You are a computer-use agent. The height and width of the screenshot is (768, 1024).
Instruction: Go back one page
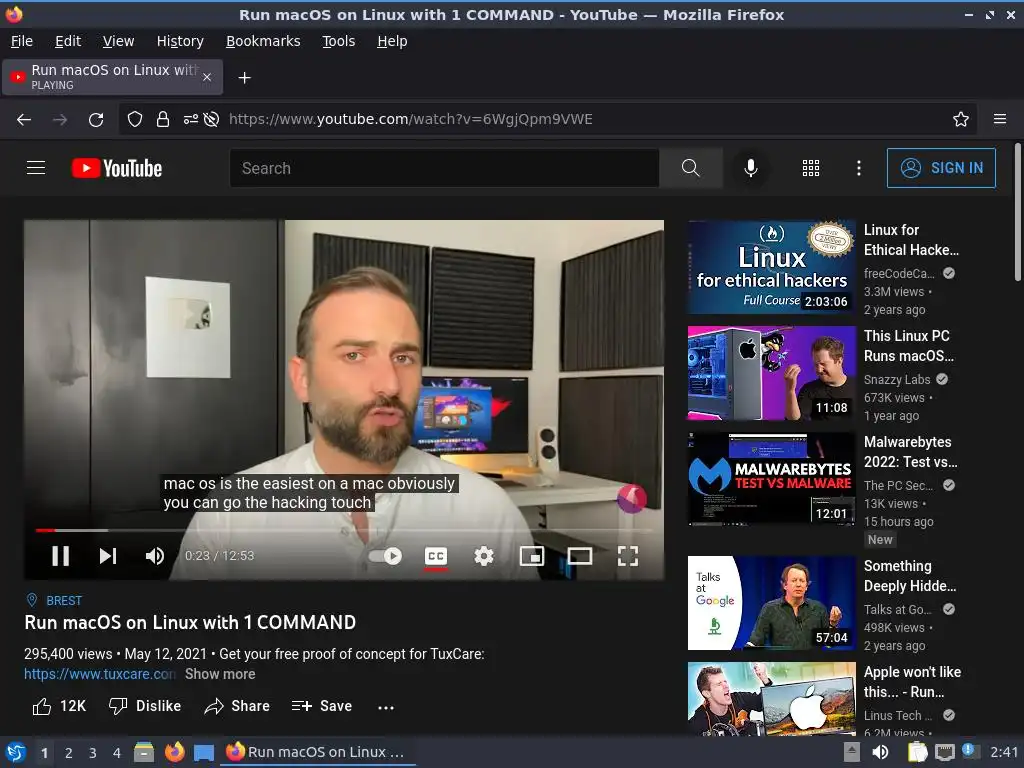24,119
